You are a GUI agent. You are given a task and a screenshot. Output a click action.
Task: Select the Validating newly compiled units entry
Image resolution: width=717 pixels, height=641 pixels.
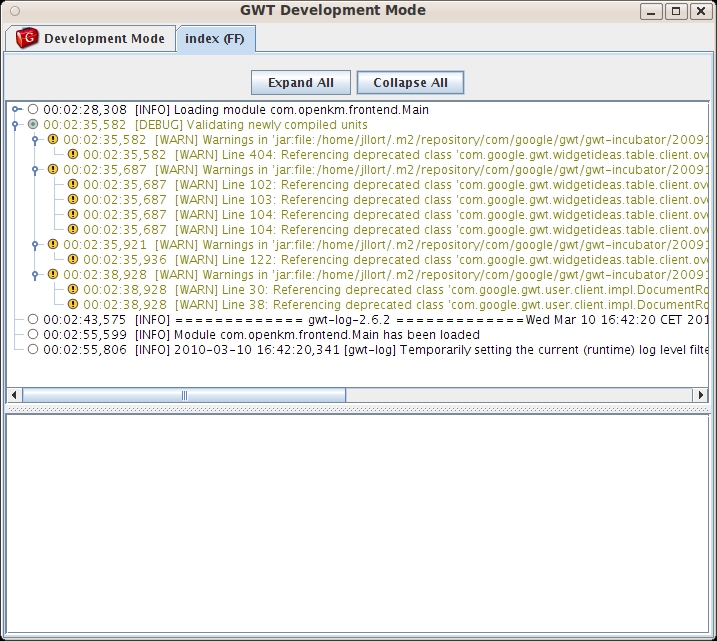(205, 125)
